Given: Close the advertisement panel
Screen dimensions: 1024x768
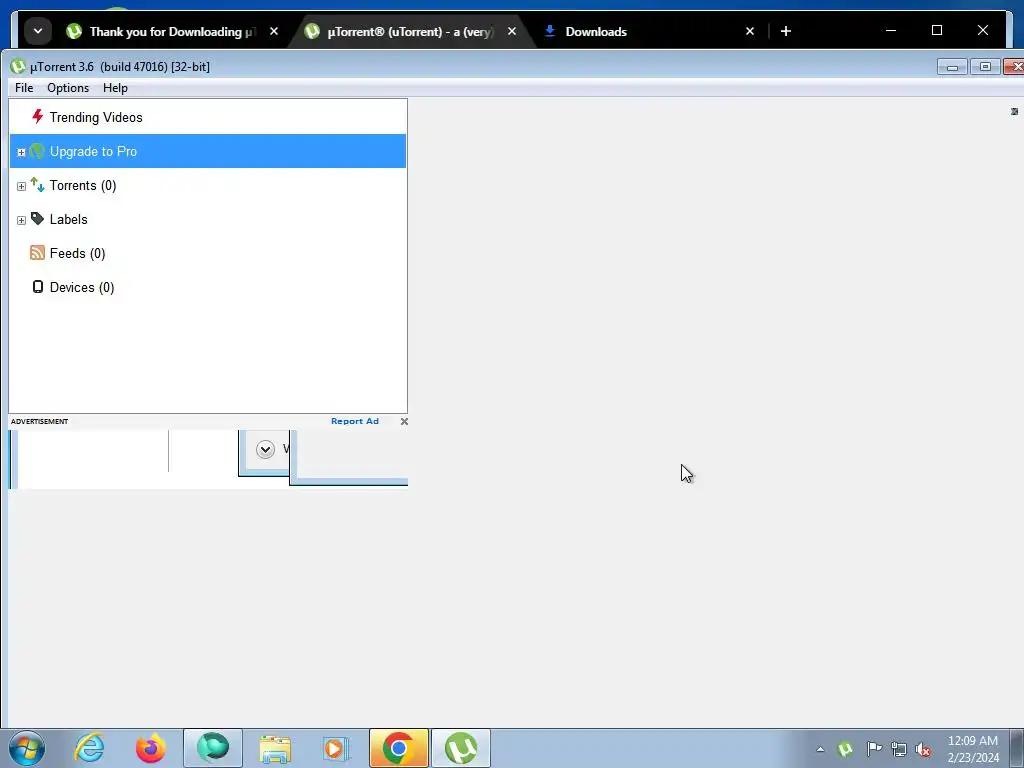Looking at the screenshot, I should coord(404,421).
